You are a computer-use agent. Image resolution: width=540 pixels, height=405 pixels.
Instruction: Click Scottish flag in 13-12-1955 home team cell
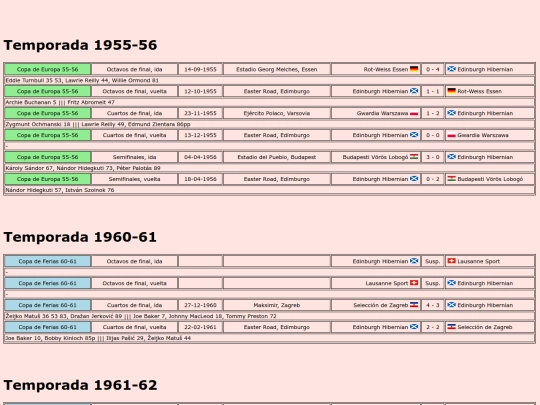pos(414,135)
